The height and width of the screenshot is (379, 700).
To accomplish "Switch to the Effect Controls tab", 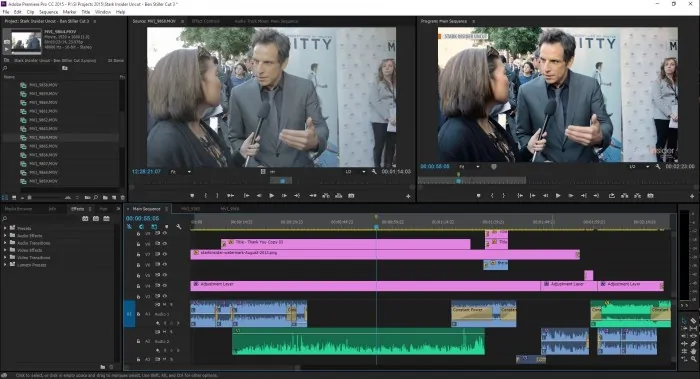I will click(x=205, y=21).
